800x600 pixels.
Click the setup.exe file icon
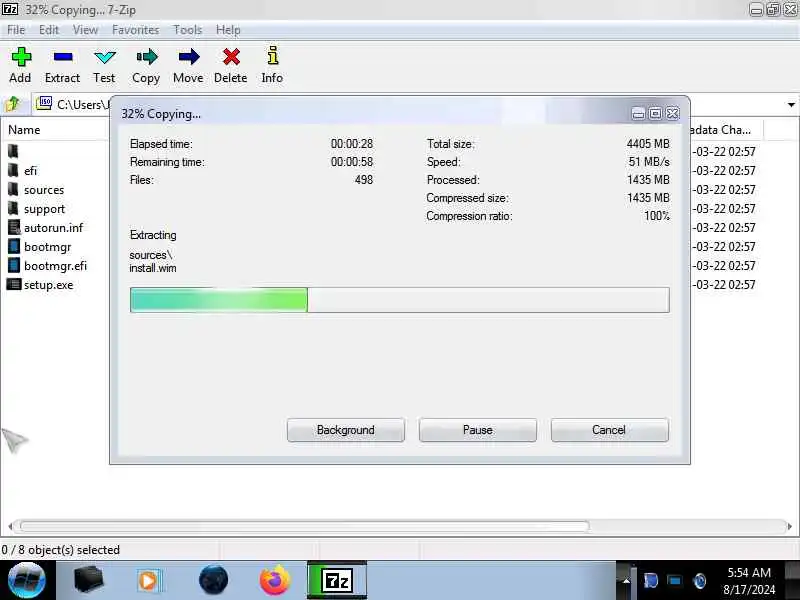[14, 284]
